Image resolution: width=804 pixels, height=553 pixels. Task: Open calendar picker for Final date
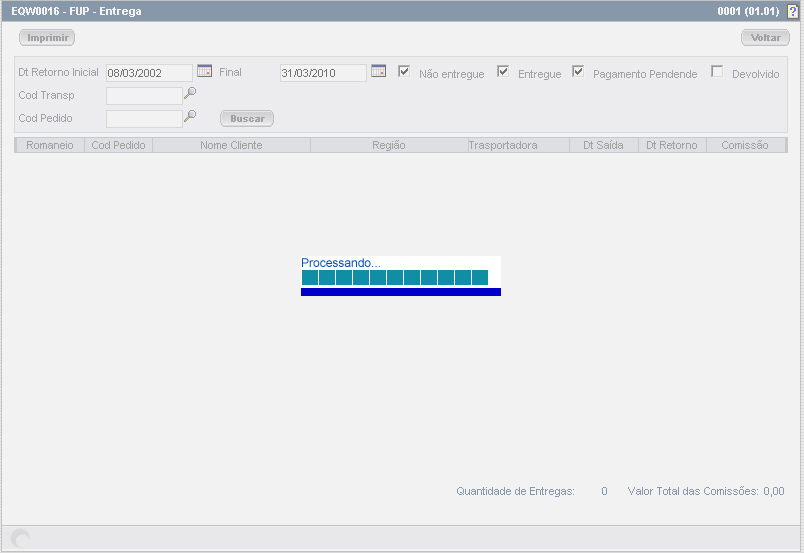[378, 71]
